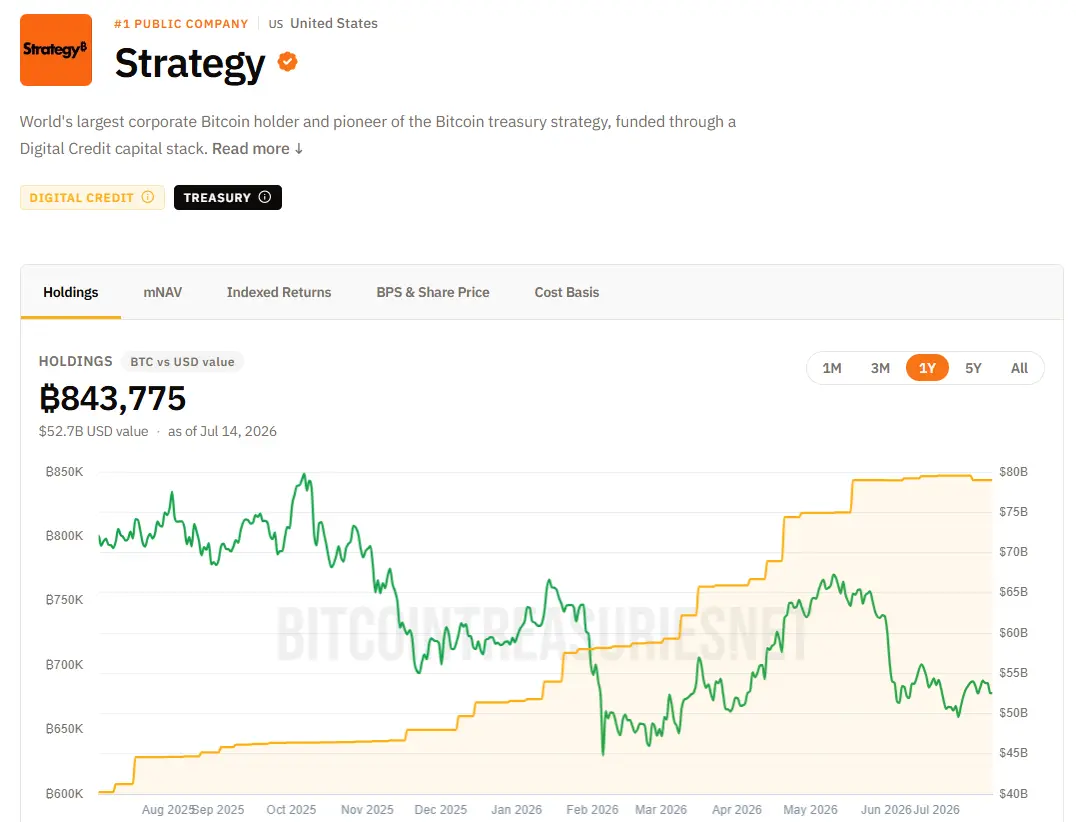Click the #1 Public Company link

(181, 24)
